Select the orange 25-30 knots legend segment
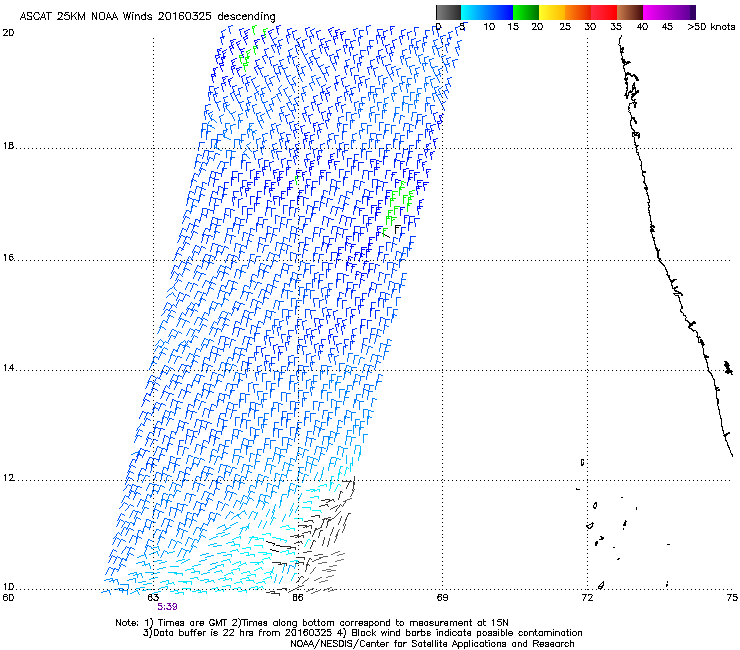The height and width of the screenshot is (650, 740). point(578,12)
